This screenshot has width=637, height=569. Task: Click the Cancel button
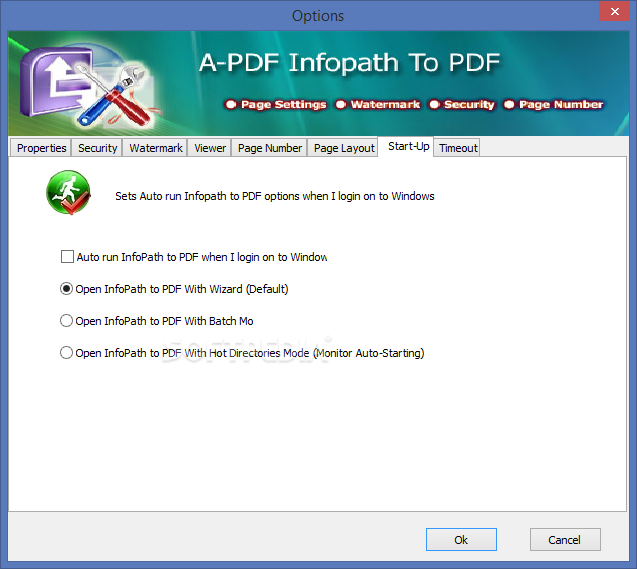click(565, 540)
